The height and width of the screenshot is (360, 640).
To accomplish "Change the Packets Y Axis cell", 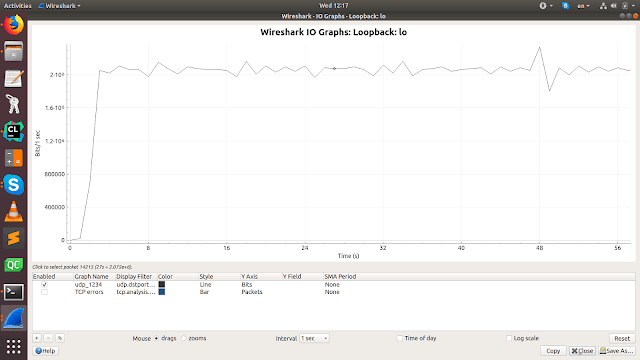I will click(x=252, y=292).
